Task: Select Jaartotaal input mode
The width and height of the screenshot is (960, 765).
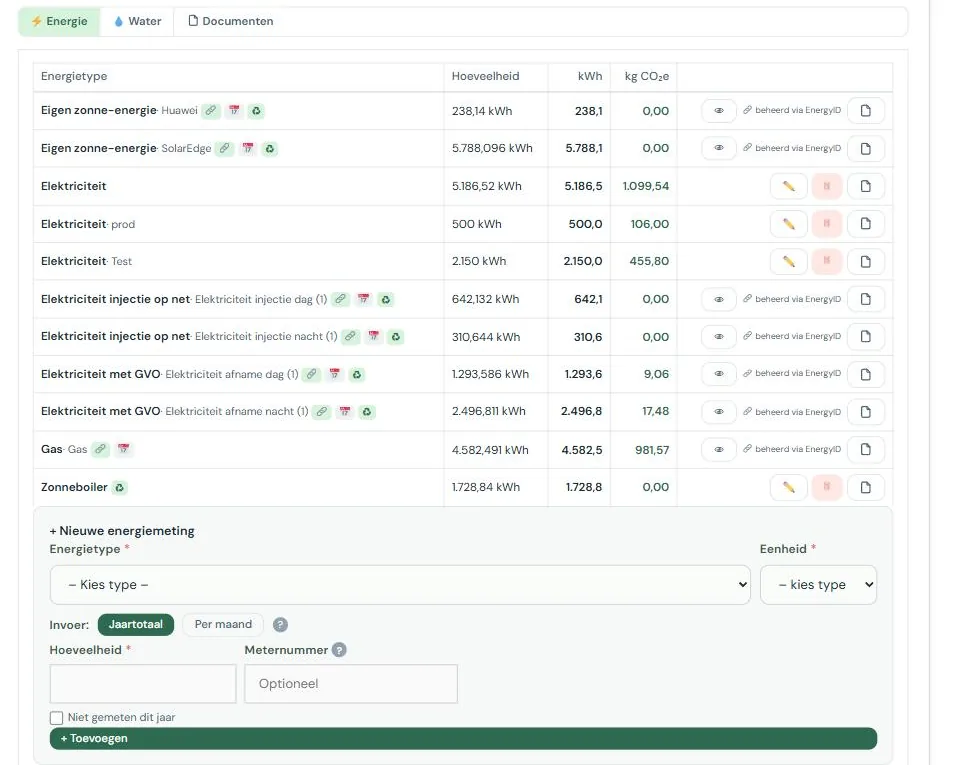Action: (x=136, y=624)
